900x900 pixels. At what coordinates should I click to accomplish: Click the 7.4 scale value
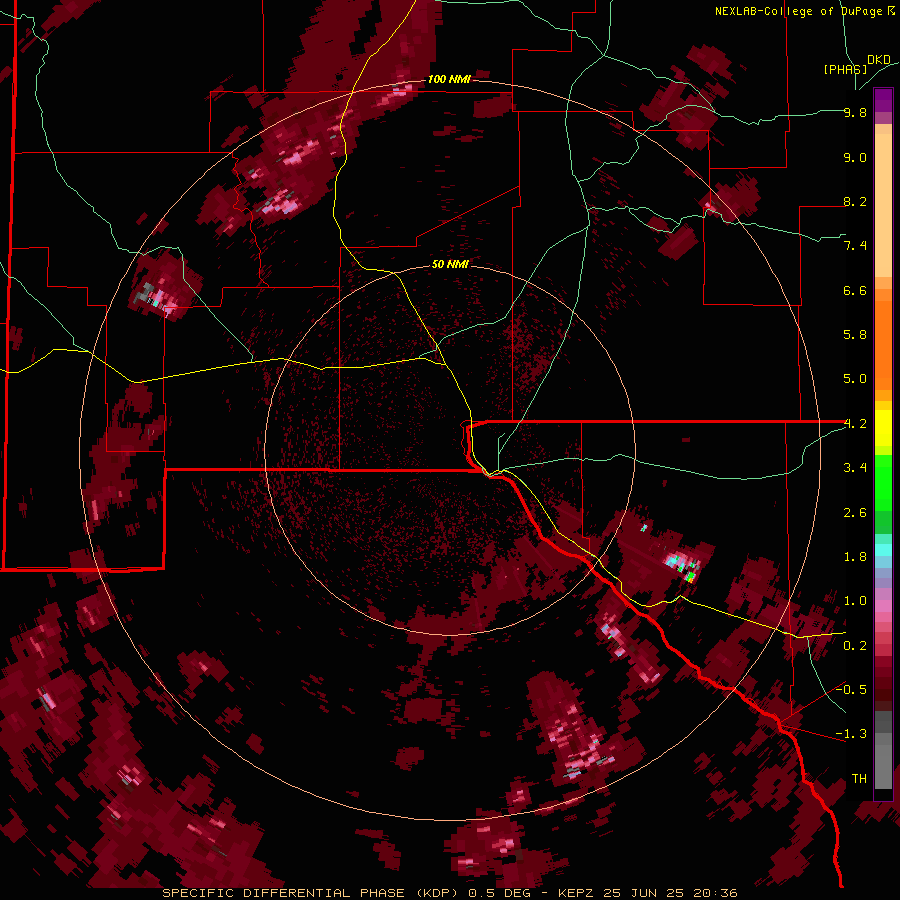855,246
